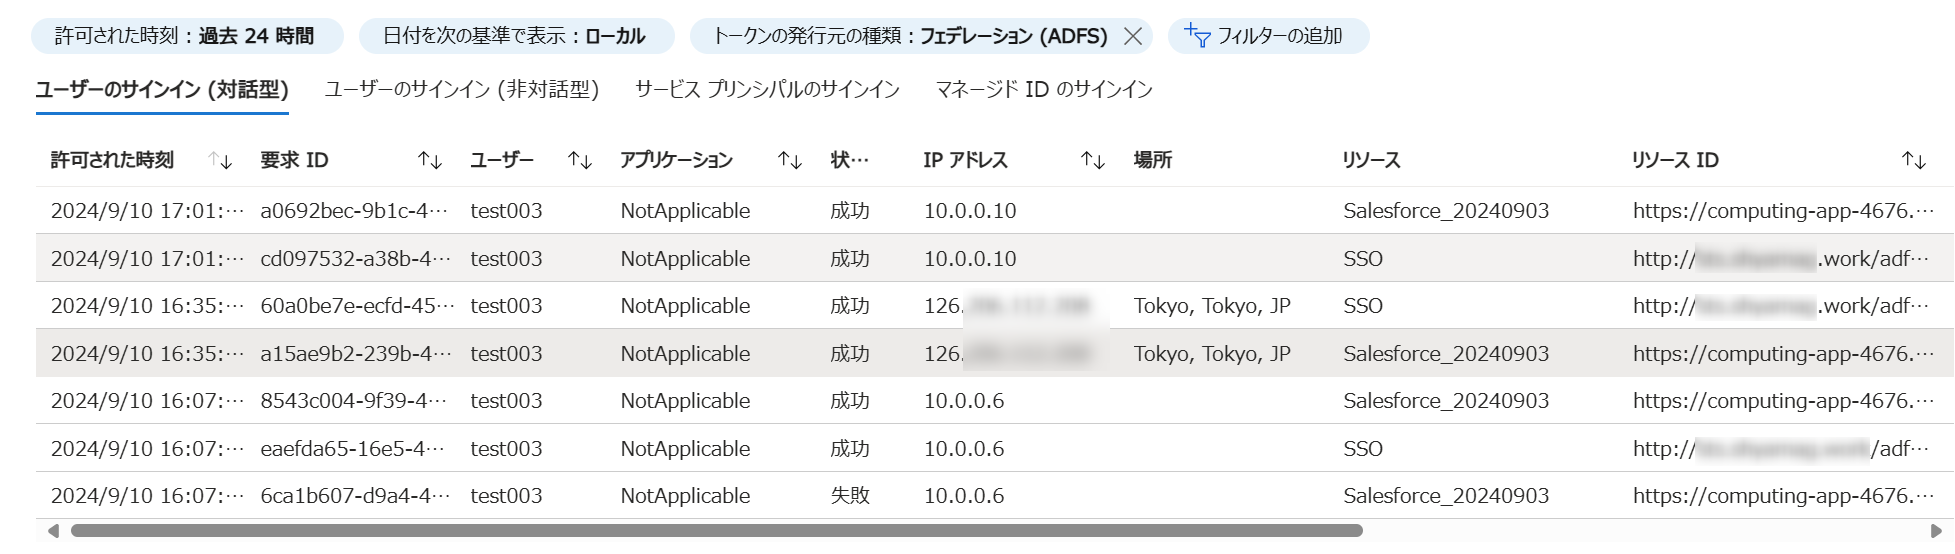This screenshot has height=554, width=1955.
Task: Click IP 10.0.0.6 in the 8543c004 row
Action: click(964, 401)
